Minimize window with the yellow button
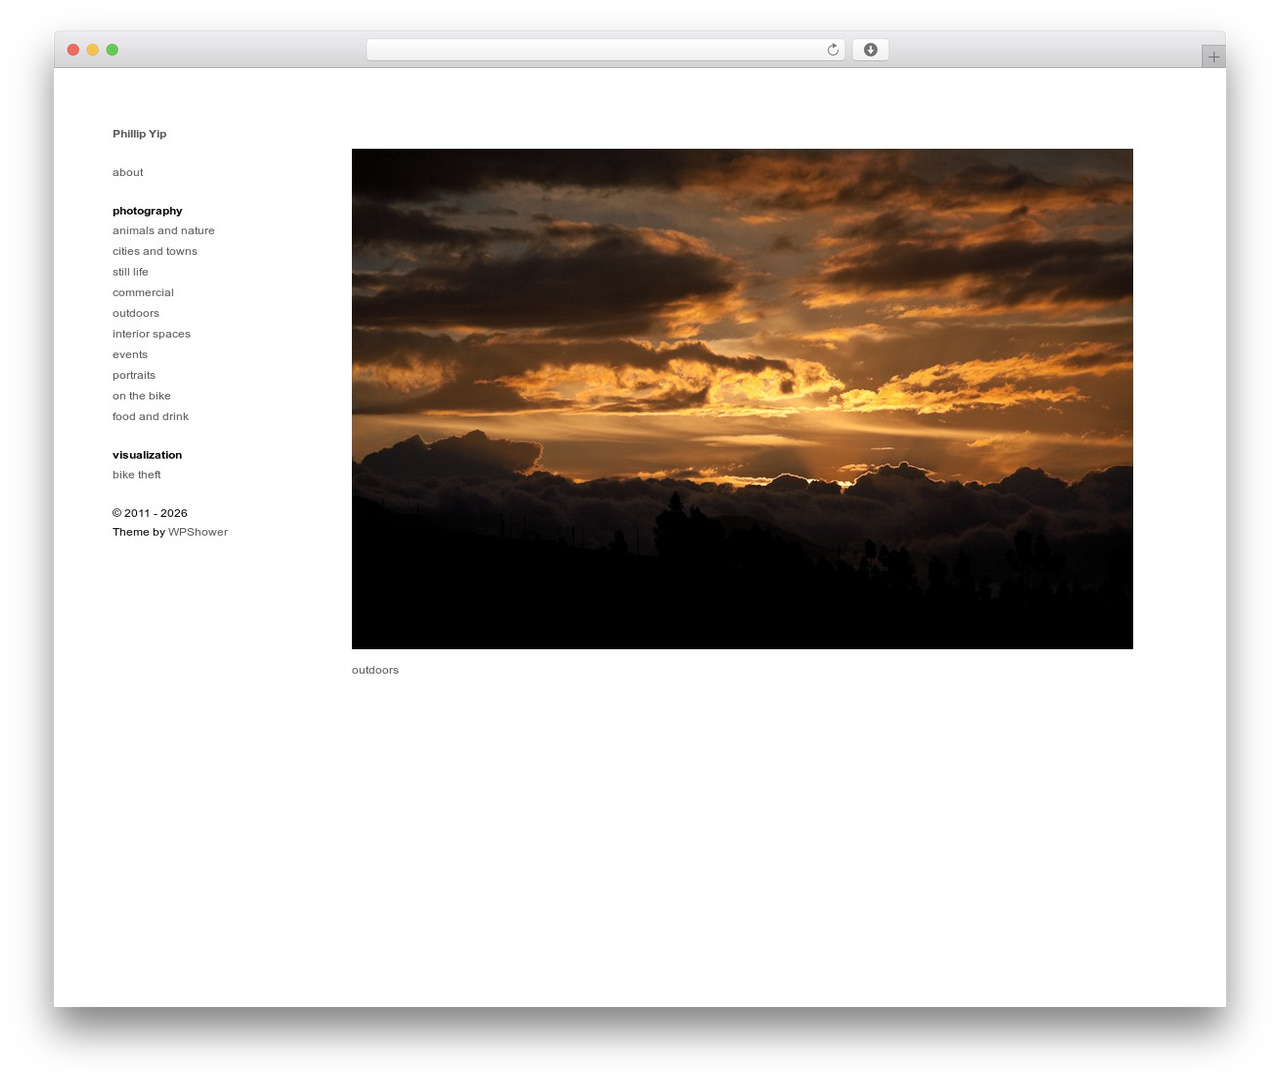This screenshot has height=1084, width=1280. point(93,50)
